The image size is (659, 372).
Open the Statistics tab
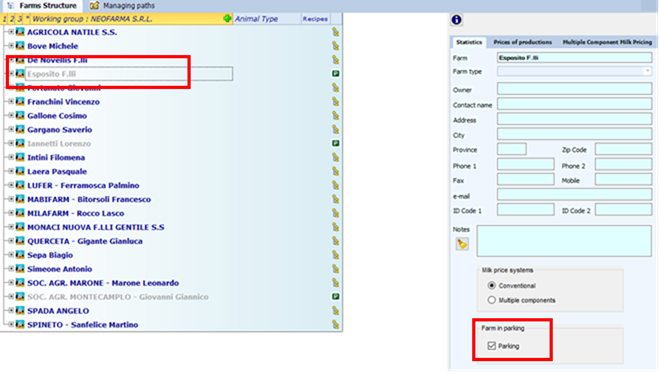(469, 42)
